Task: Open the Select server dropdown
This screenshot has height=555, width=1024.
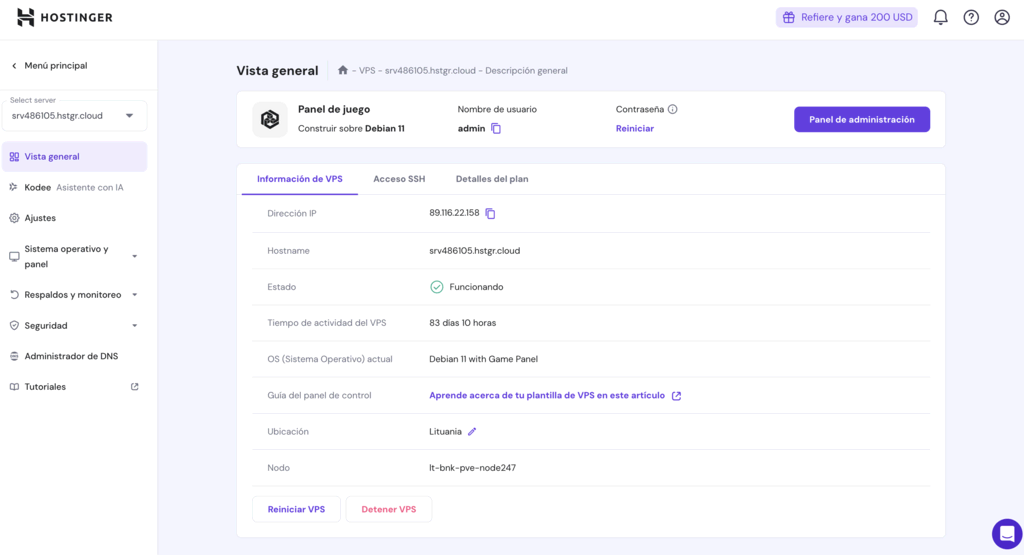Action: click(x=74, y=115)
